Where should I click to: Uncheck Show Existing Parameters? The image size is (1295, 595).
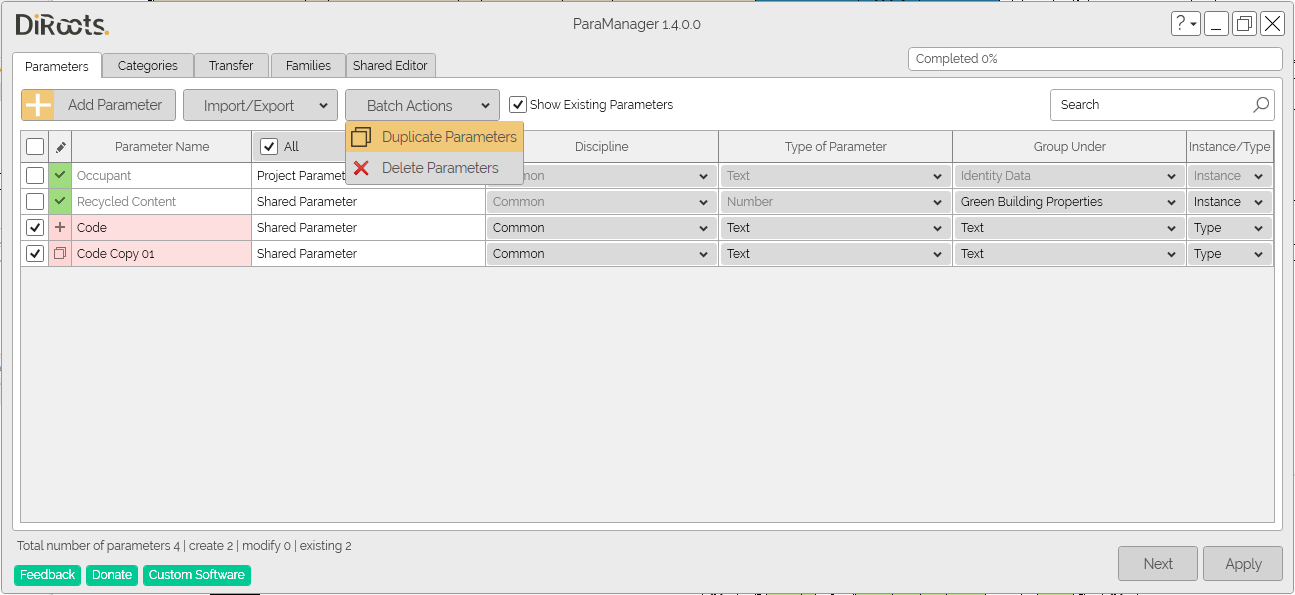(x=517, y=104)
